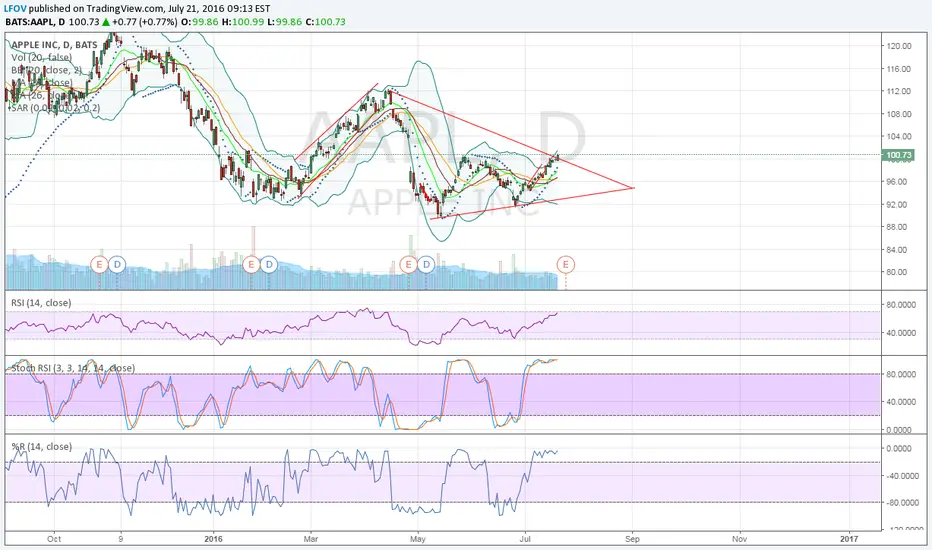Click the earnings E marker just before May

pos(408,264)
